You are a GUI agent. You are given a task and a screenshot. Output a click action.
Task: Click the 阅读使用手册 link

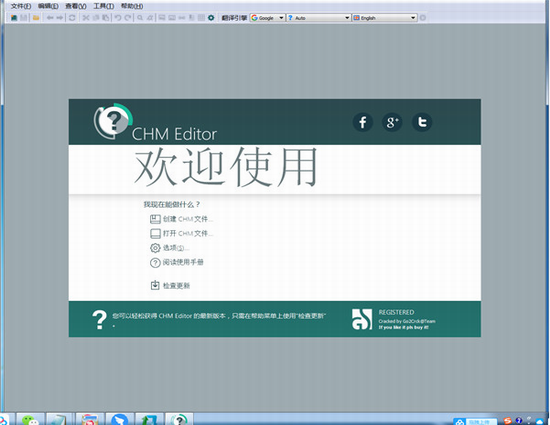coord(183,262)
